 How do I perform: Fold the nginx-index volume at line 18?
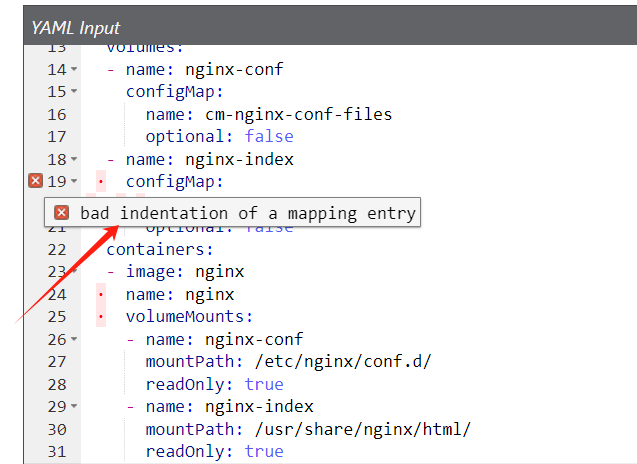(74, 159)
